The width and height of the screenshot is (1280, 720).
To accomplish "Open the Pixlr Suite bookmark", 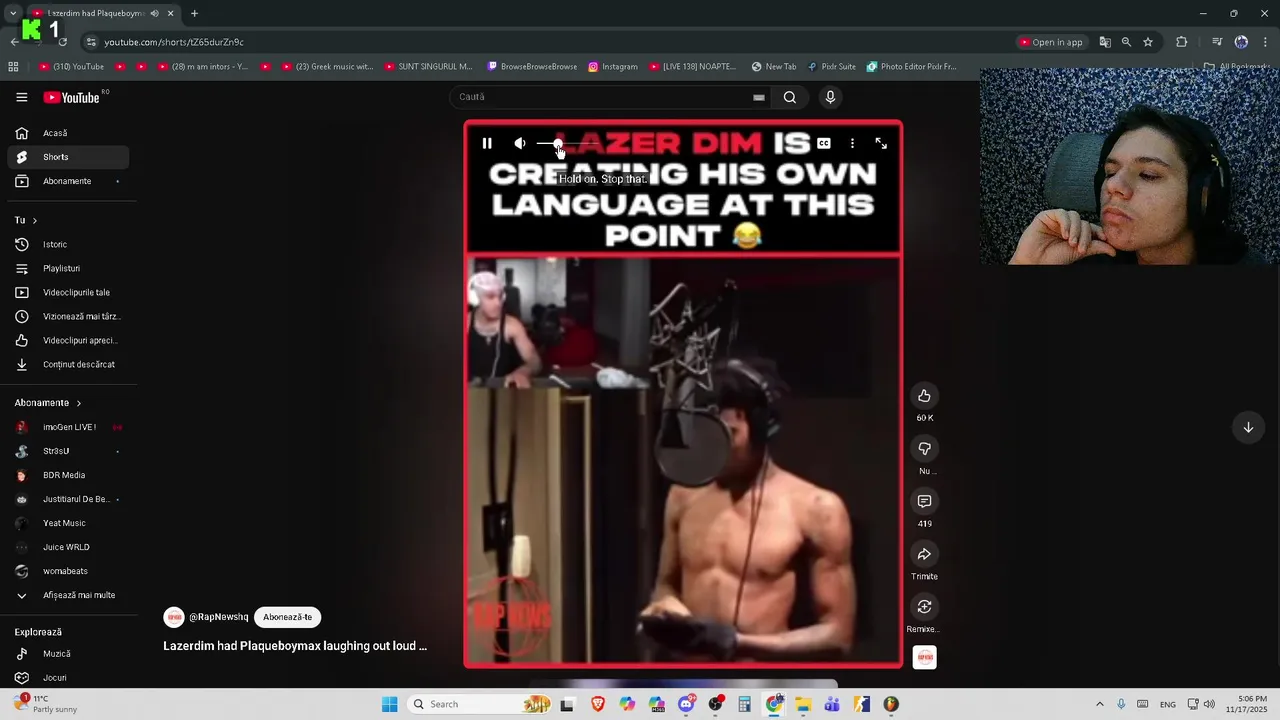I will [832, 67].
